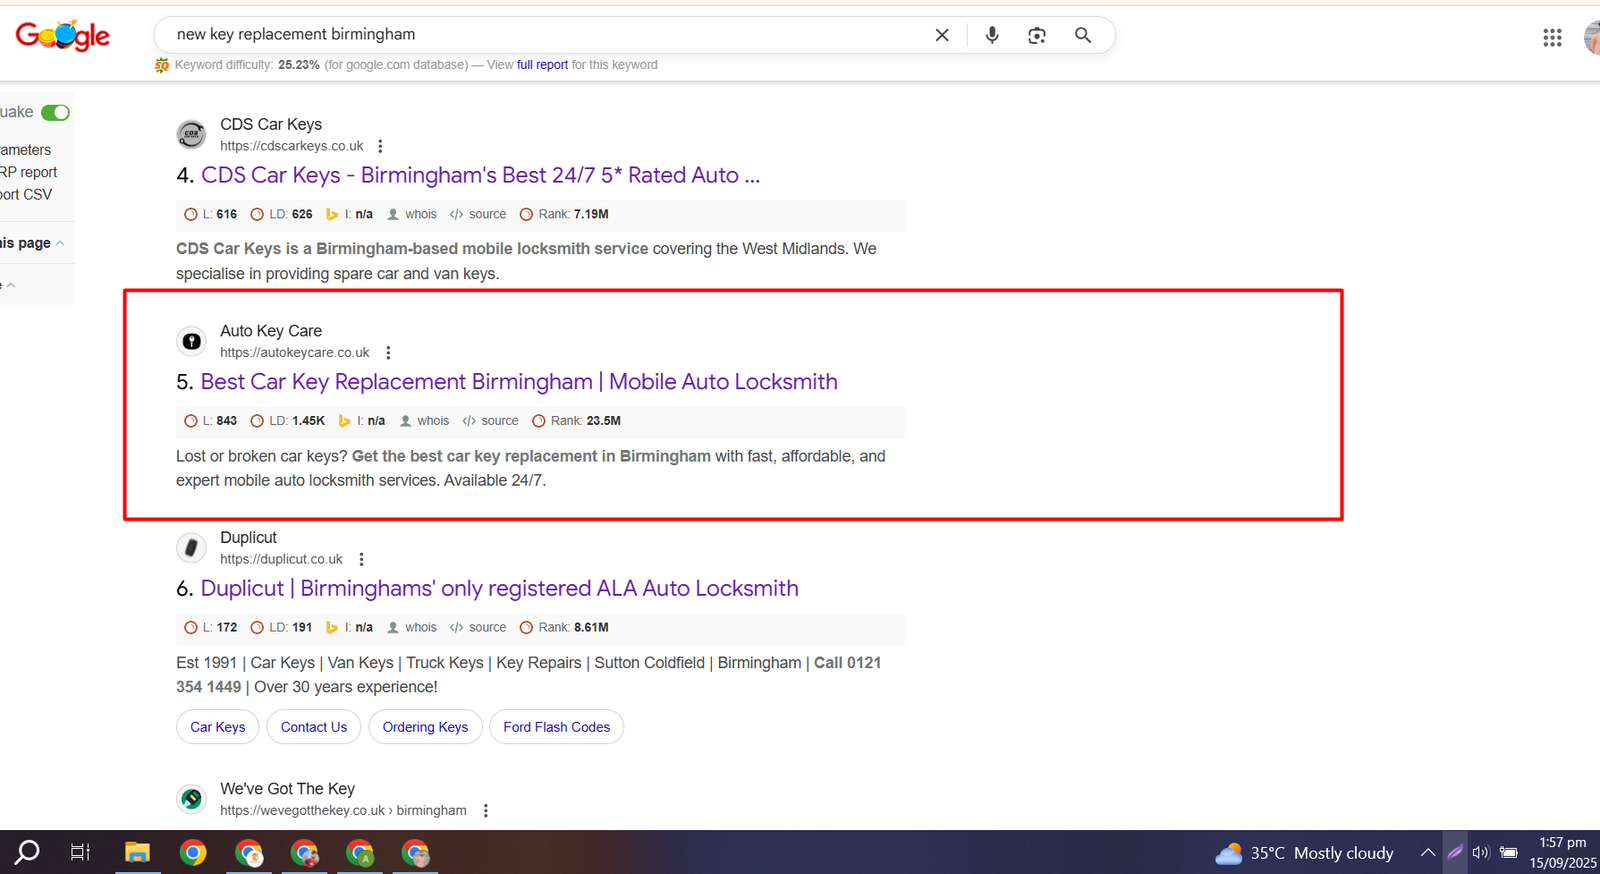Clear the search box text
The height and width of the screenshot is (874, 1600).
pyautogui.click(x=941, y=35)
